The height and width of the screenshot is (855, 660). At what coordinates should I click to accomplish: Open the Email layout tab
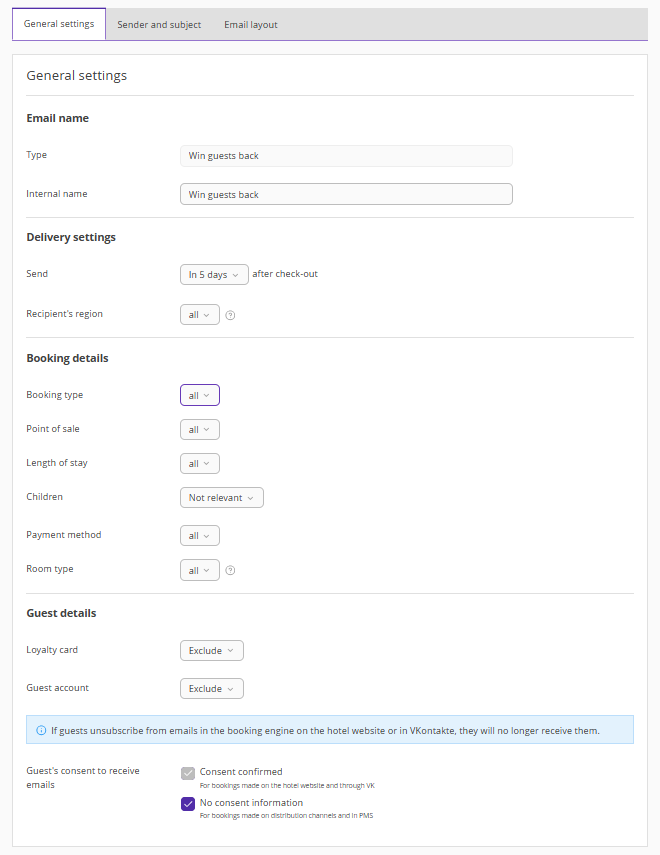click(x=251, y=25)
